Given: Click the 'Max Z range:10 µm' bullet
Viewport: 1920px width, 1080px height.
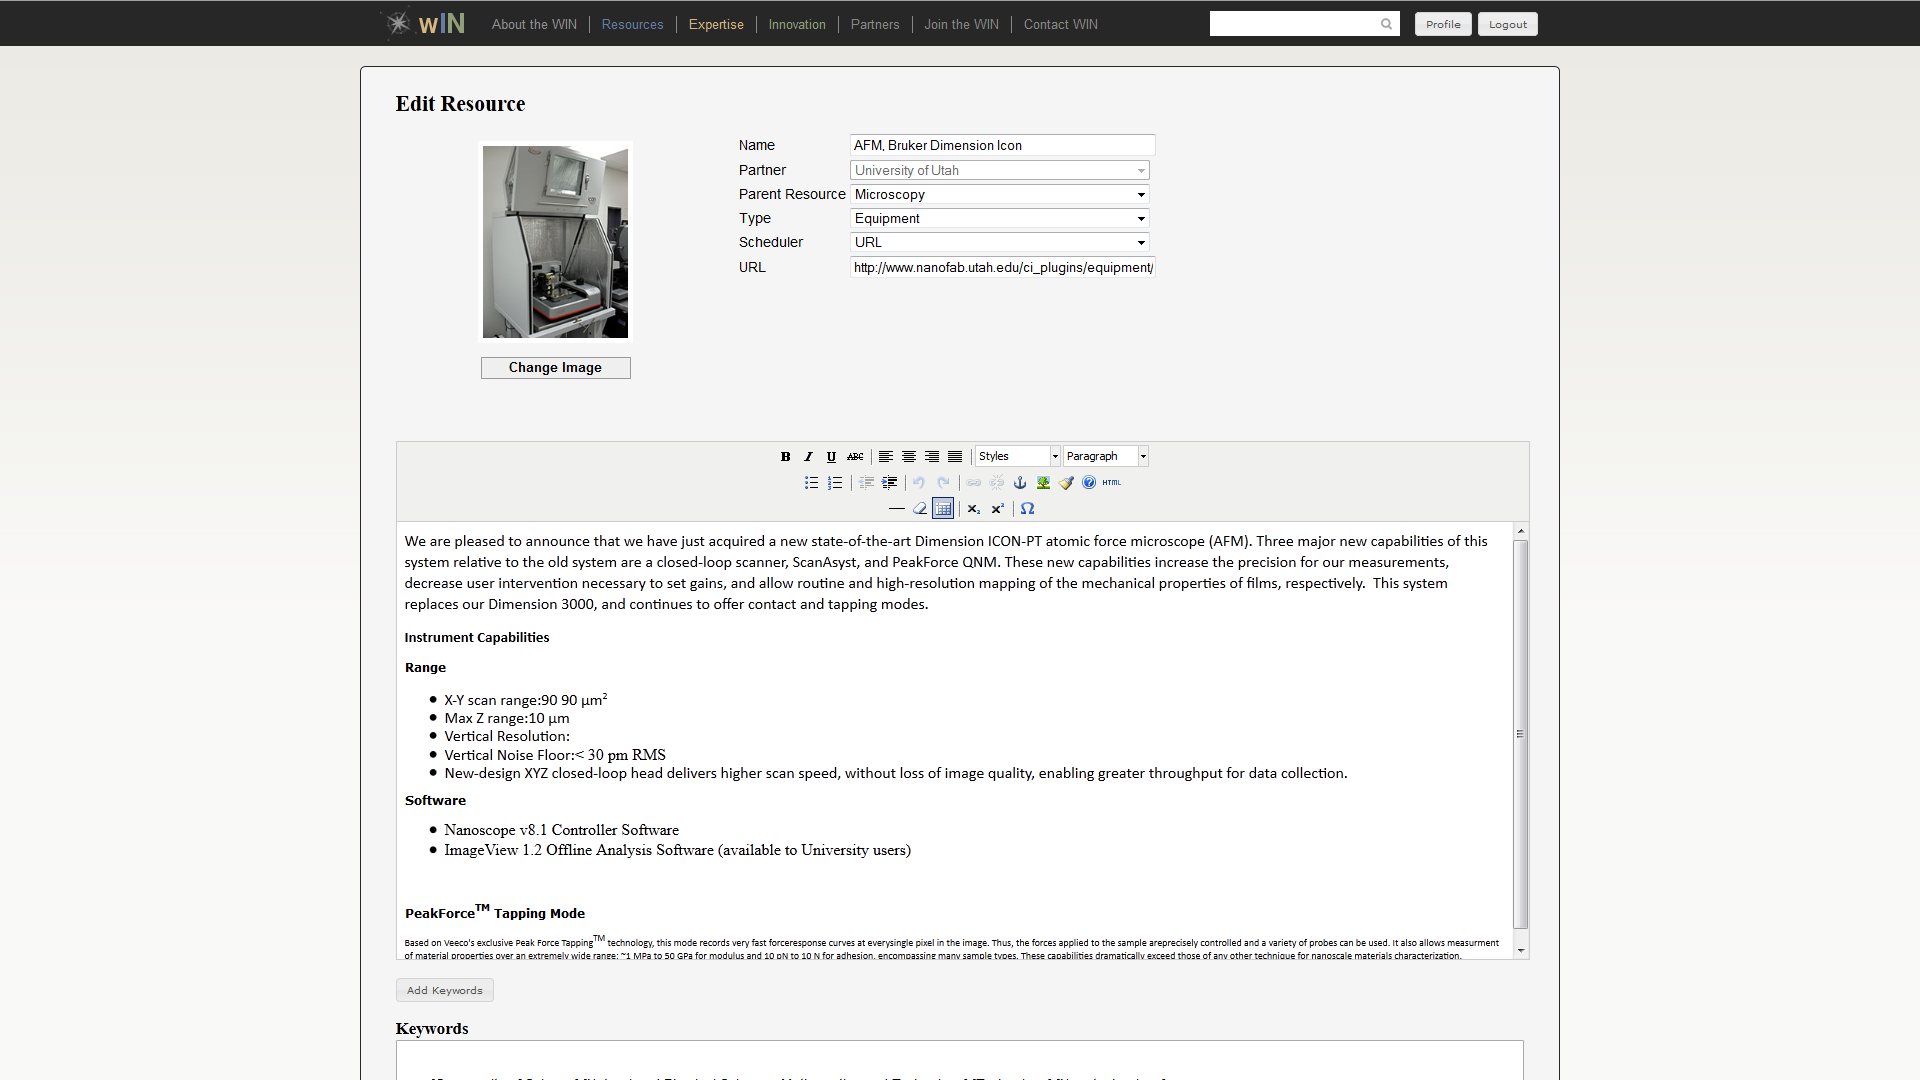Looking at the screenshot, I should tap(507, 719).
